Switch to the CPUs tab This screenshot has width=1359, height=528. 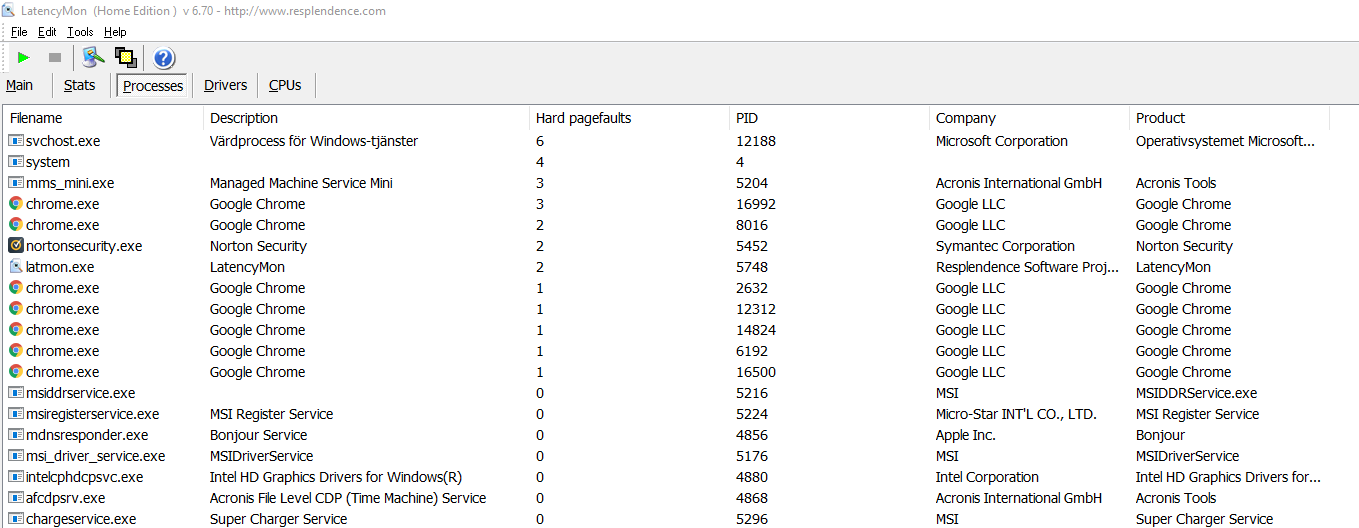(285, 86)
